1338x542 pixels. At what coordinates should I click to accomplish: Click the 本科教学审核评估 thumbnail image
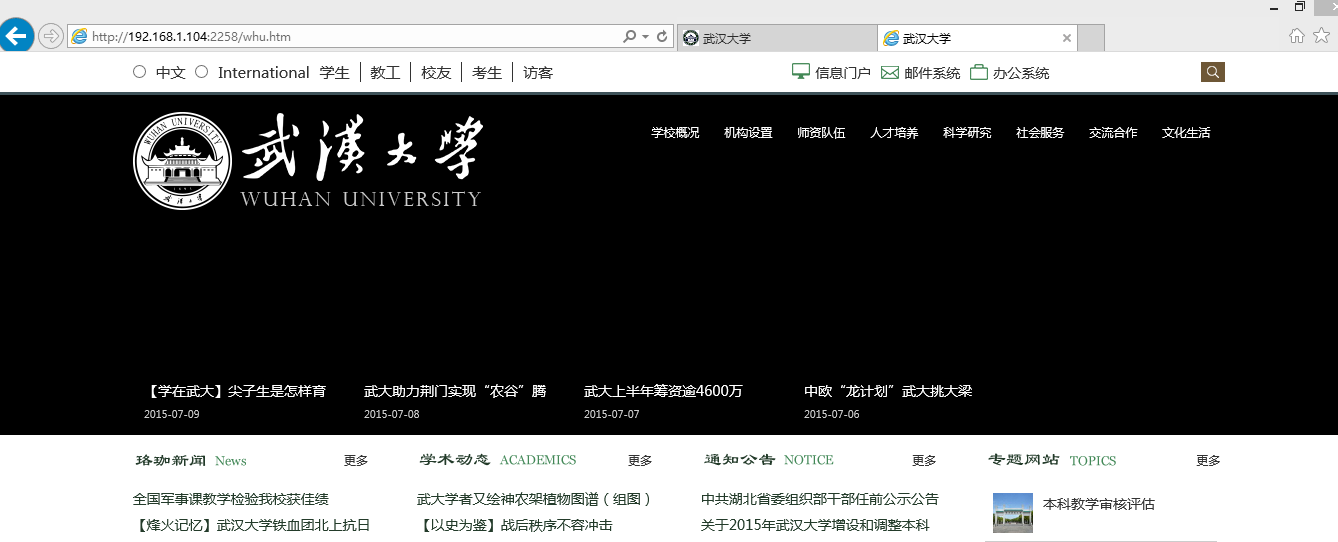click(x=1012, y=512)
